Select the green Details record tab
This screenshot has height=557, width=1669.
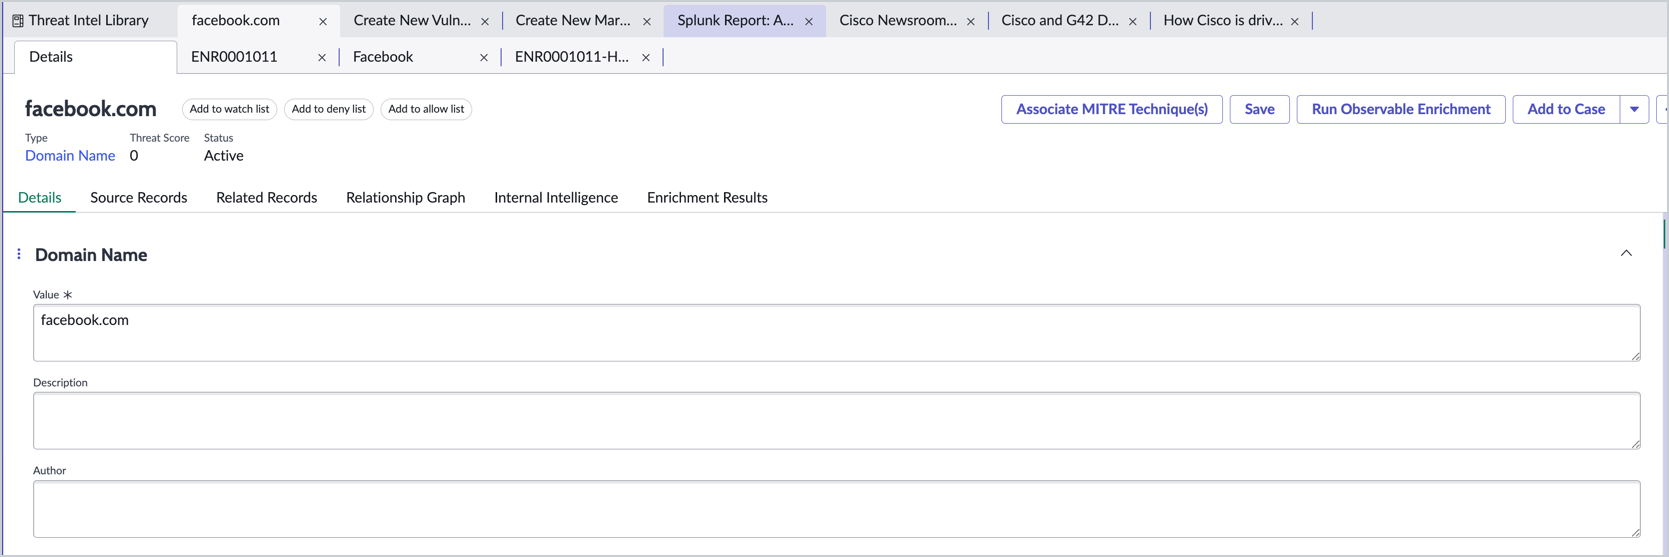[40, 198]
